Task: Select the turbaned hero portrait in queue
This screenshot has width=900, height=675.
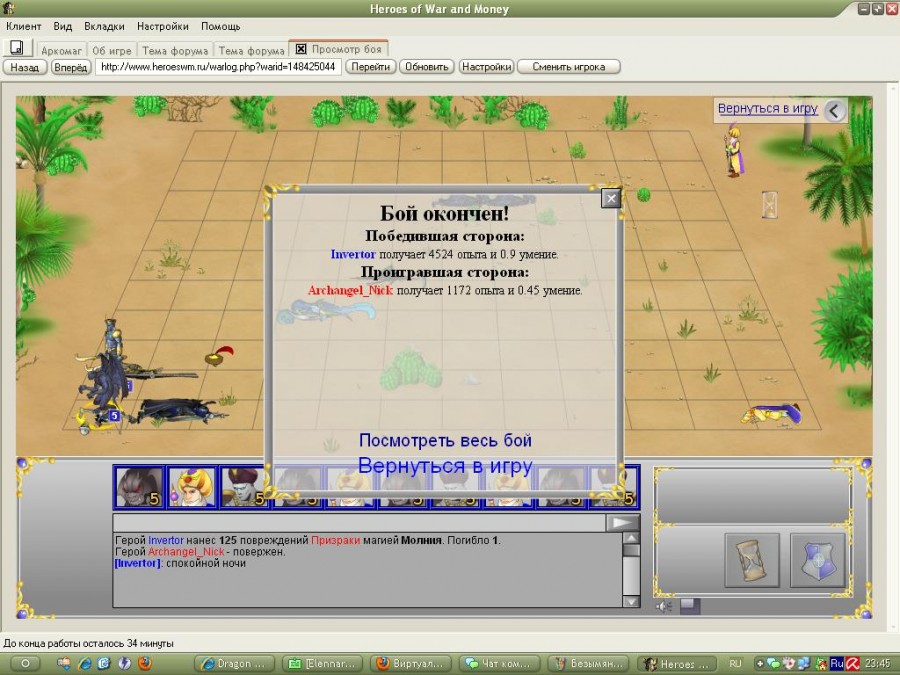Action: point(192,487)
